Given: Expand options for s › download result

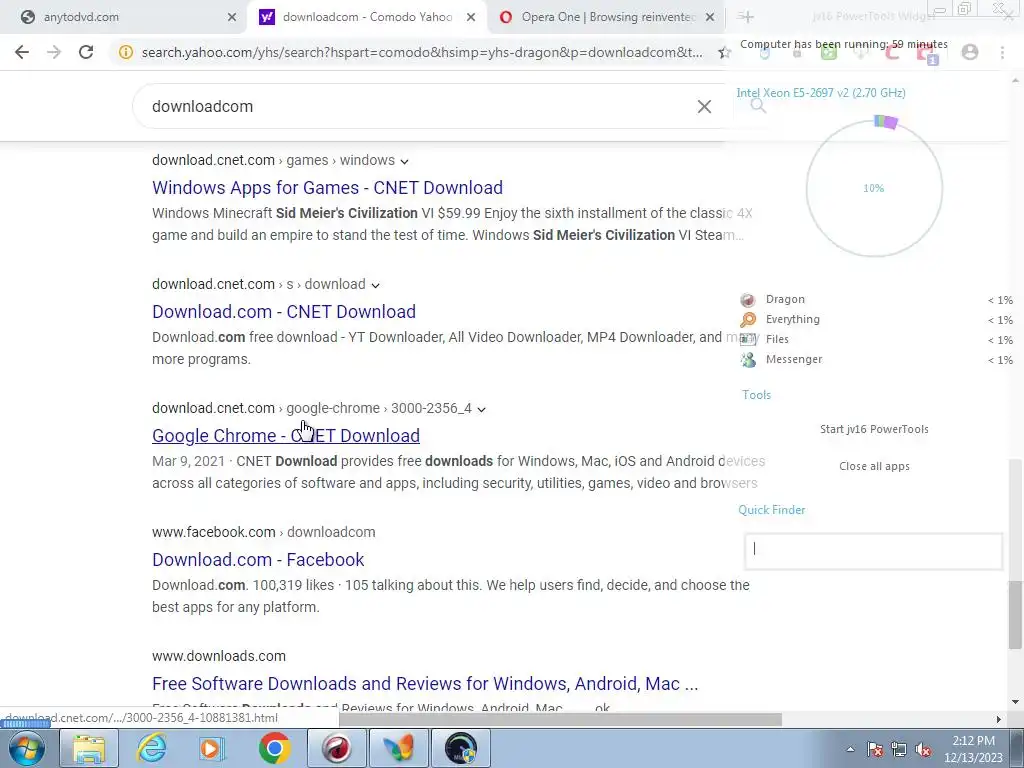Looking at the screenshot, I should pos(375,285).
